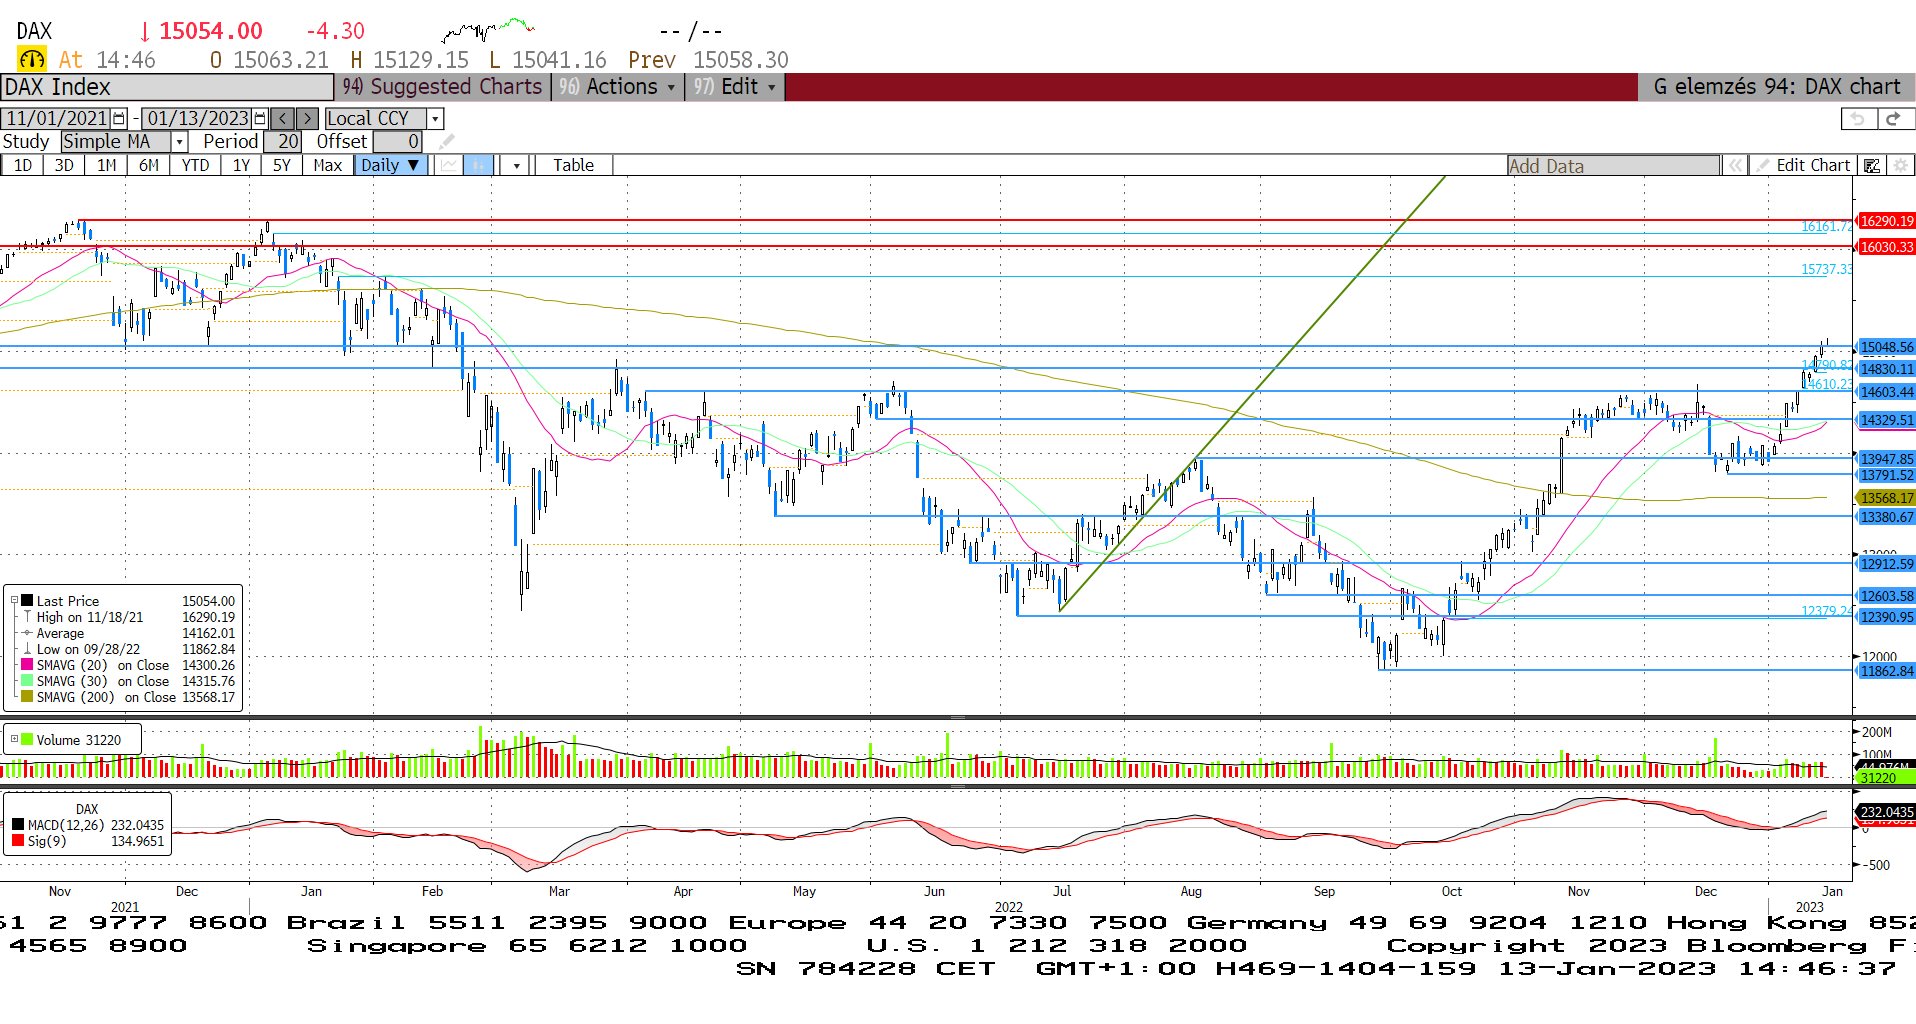Select the 5Y range tab
1916x1024 pixels.
(x=282, y=165)
